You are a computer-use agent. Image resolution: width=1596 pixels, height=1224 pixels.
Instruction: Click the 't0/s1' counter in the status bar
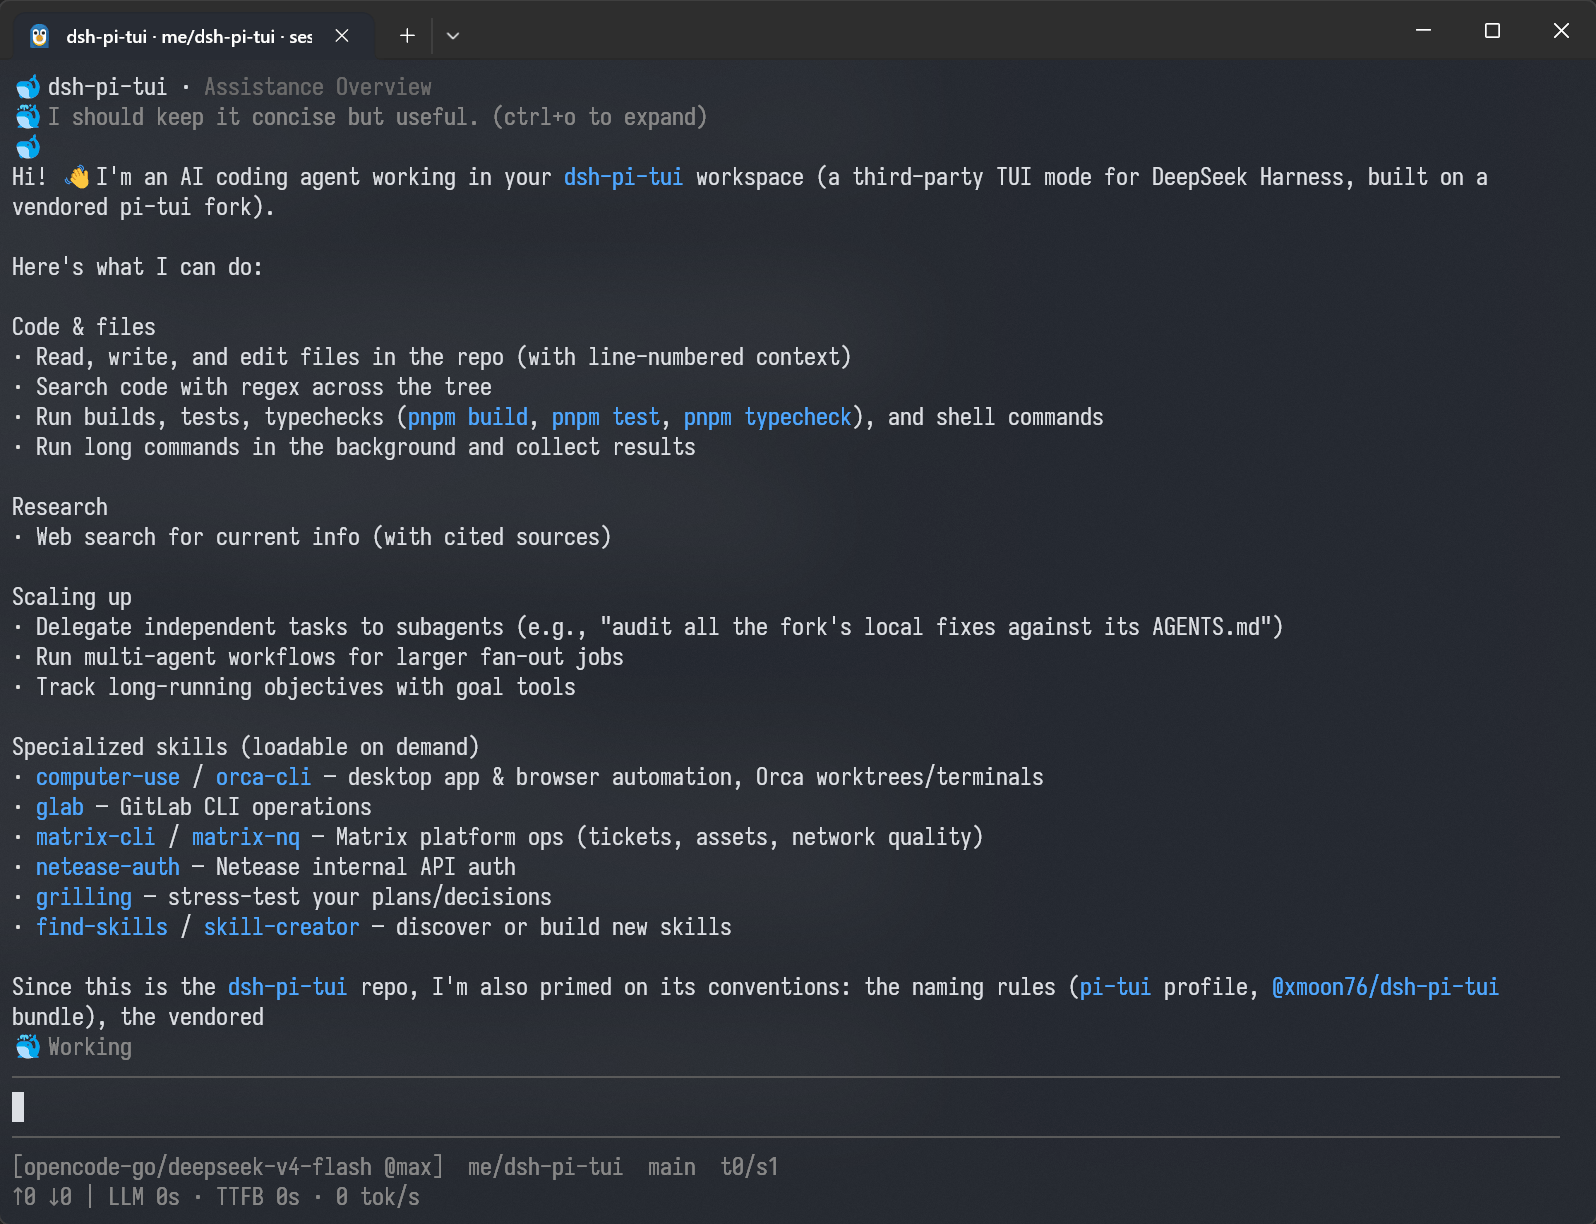pyautogui.click(x=750, y=1167)
